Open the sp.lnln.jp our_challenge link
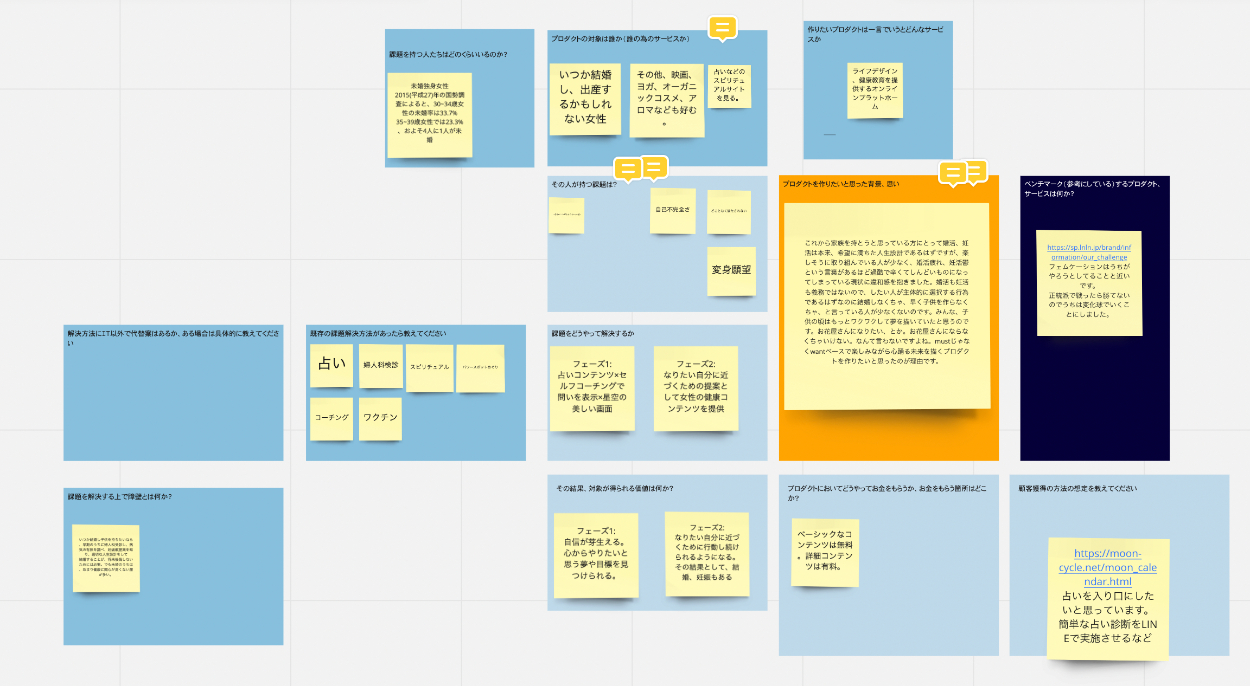Screen dimensions: 1250x686 1088,252
